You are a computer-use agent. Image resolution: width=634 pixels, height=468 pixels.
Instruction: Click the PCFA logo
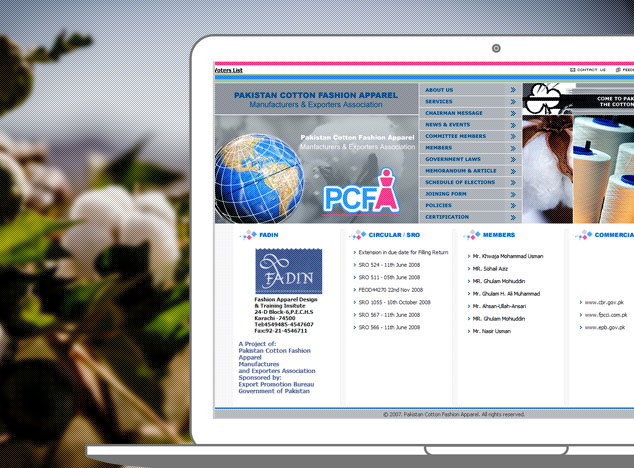tap(361, 191)
